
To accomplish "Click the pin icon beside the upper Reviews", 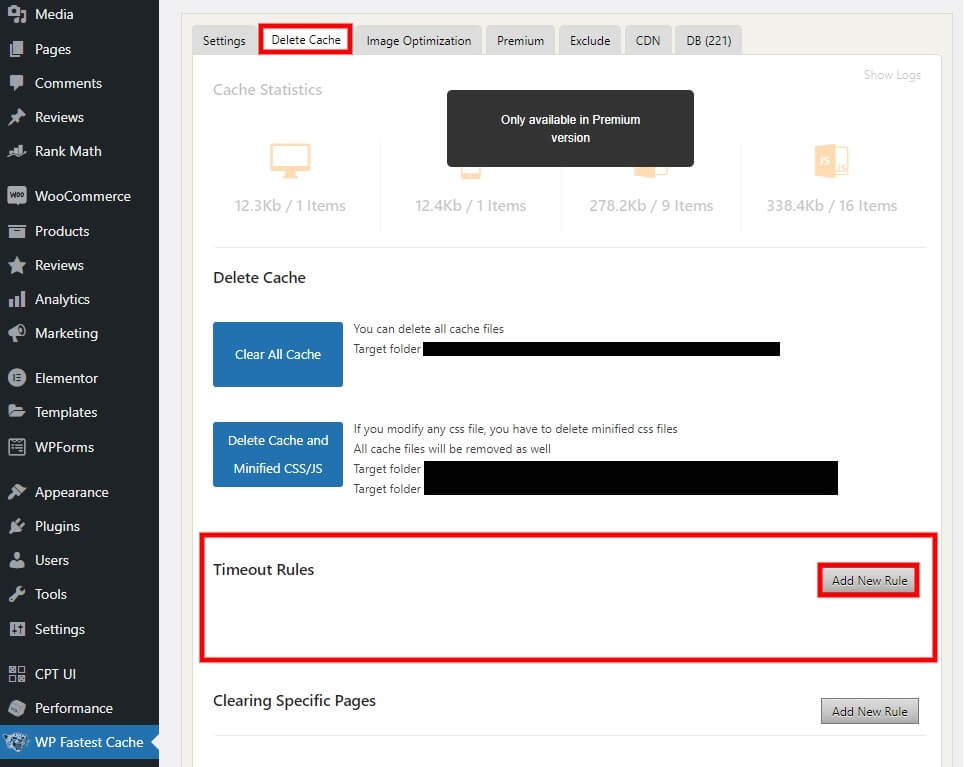I will (17, 117).
